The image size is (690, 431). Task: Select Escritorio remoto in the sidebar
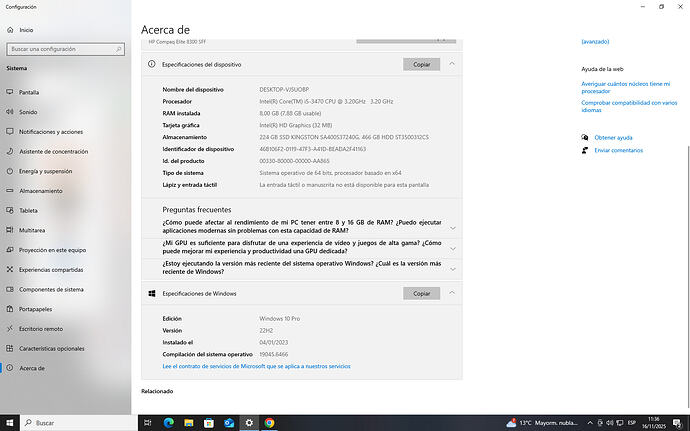(40, 328)
